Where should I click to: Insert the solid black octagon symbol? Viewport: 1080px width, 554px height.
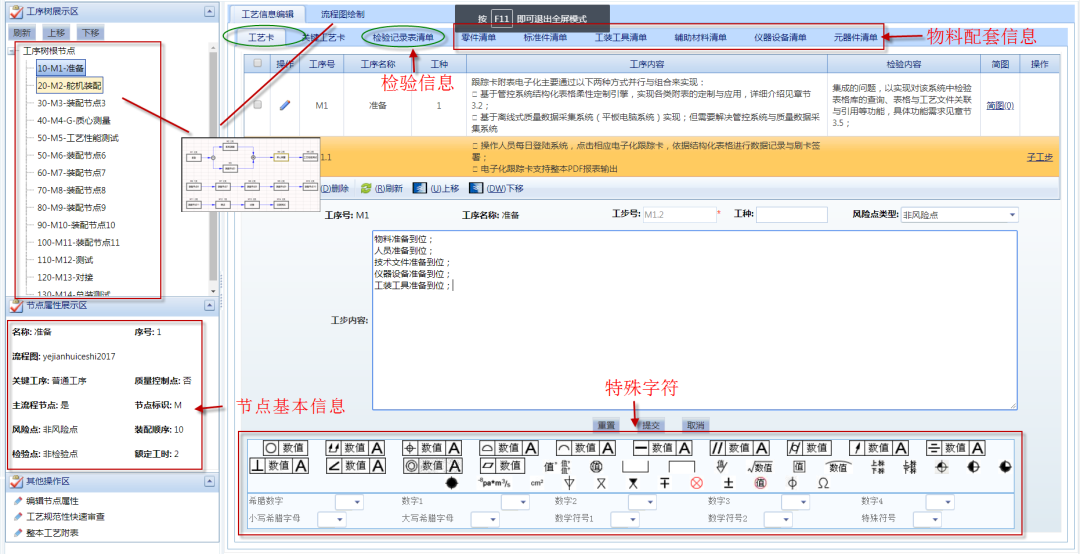pyautogui.click(x=451, y=483)
